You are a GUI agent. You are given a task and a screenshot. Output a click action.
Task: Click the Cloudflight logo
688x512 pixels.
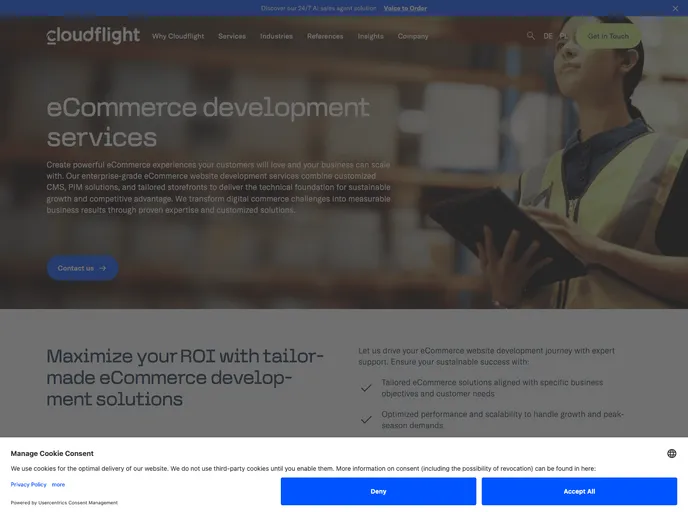(x=93, y=36)
